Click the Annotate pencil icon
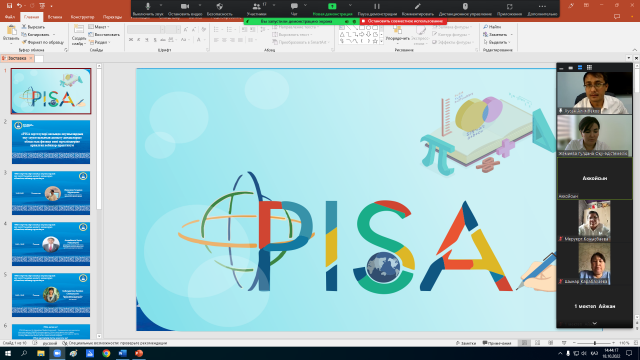Screen dimensions: 640x360 point(417,6)
